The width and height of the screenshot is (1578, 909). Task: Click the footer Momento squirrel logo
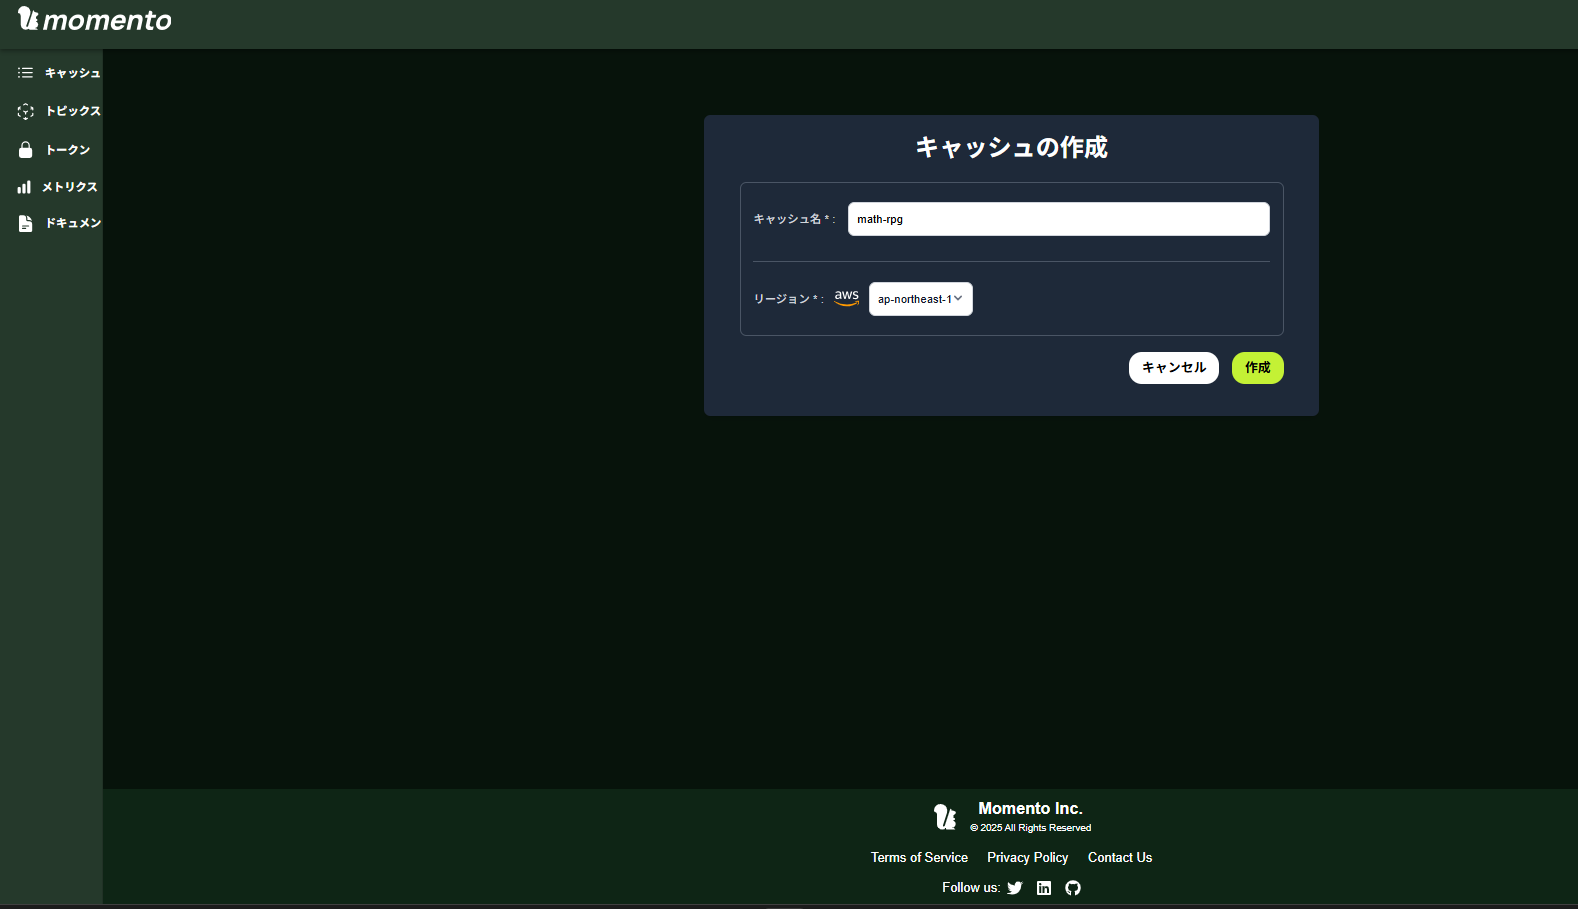click(945, 817)
